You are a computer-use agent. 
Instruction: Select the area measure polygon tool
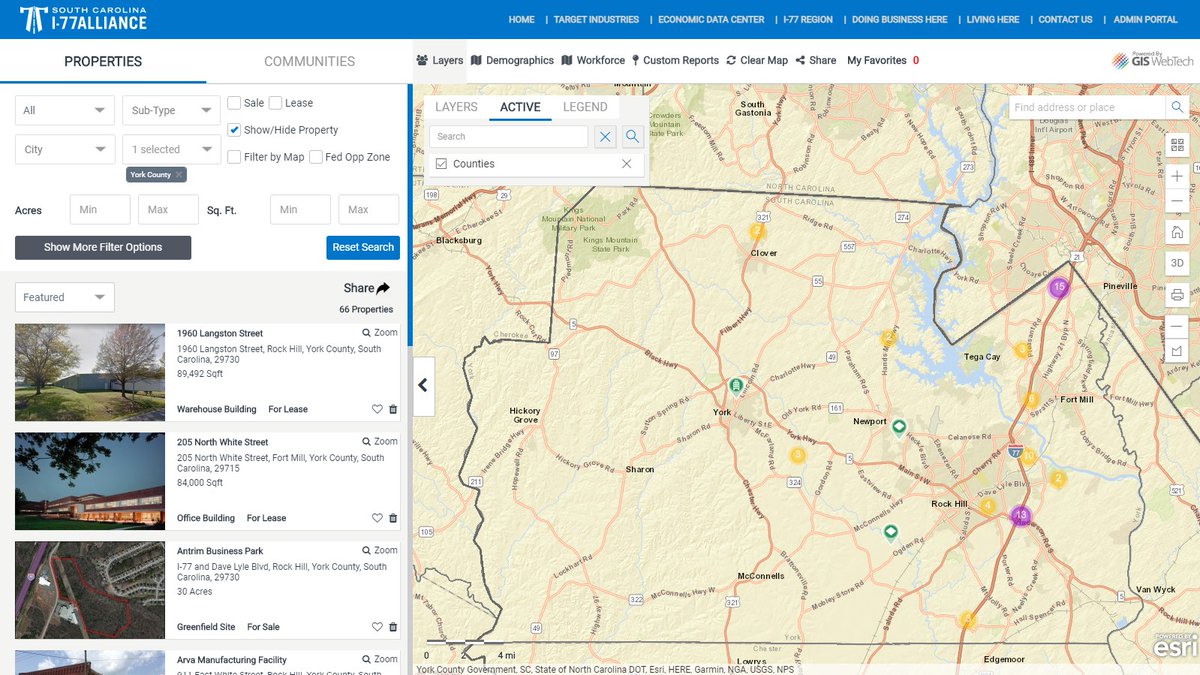coord(1177,351)
